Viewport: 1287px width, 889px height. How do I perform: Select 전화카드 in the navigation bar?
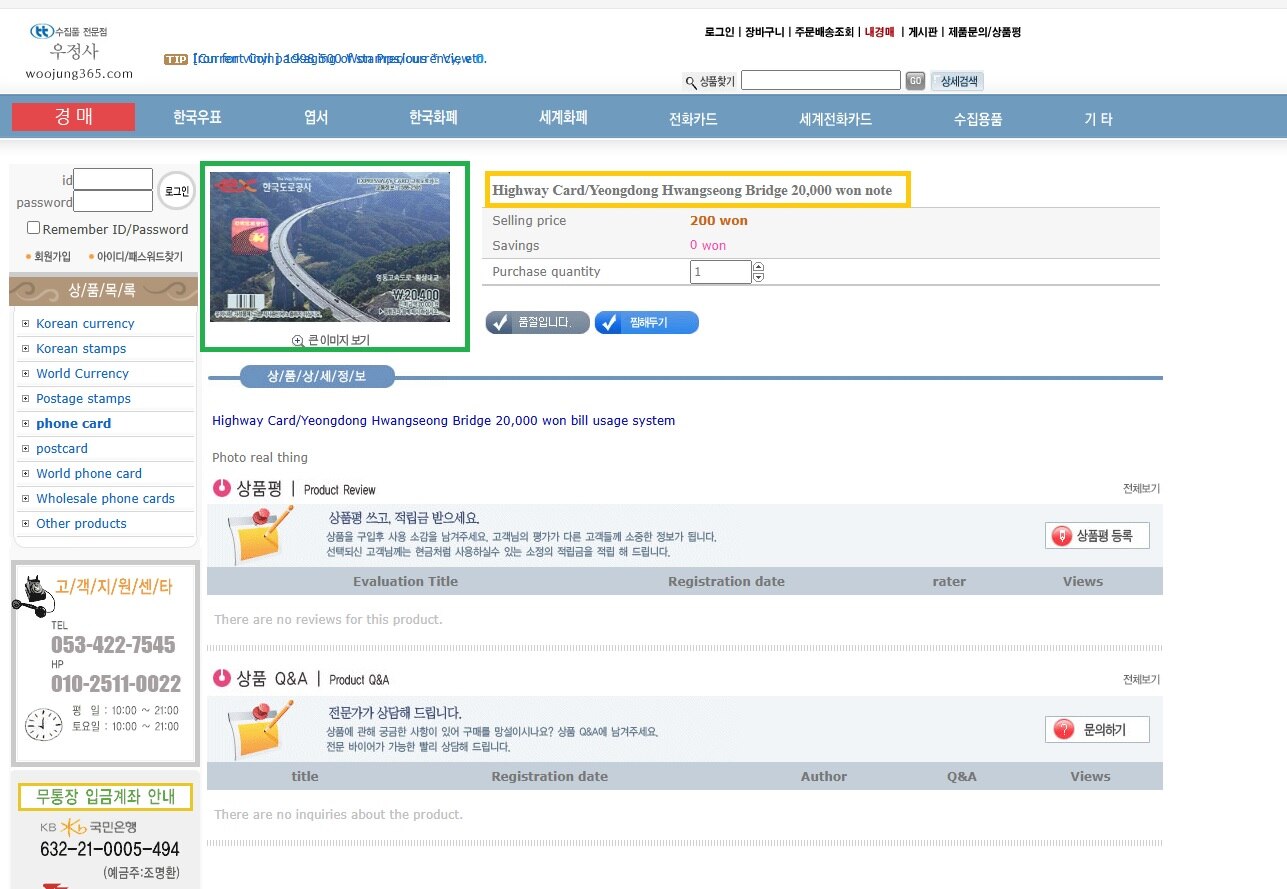[693, 119]
